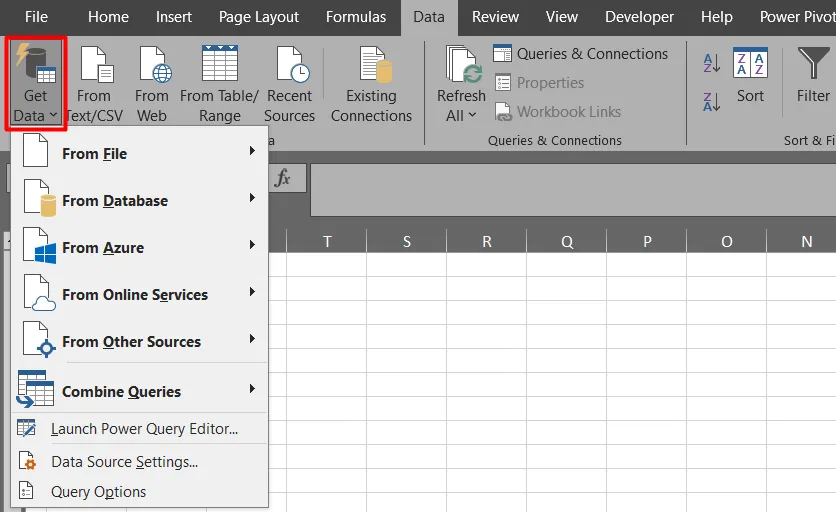Viewport: 836px width, 512px height.
Task: Select column R header
Action: pos(487,241)
